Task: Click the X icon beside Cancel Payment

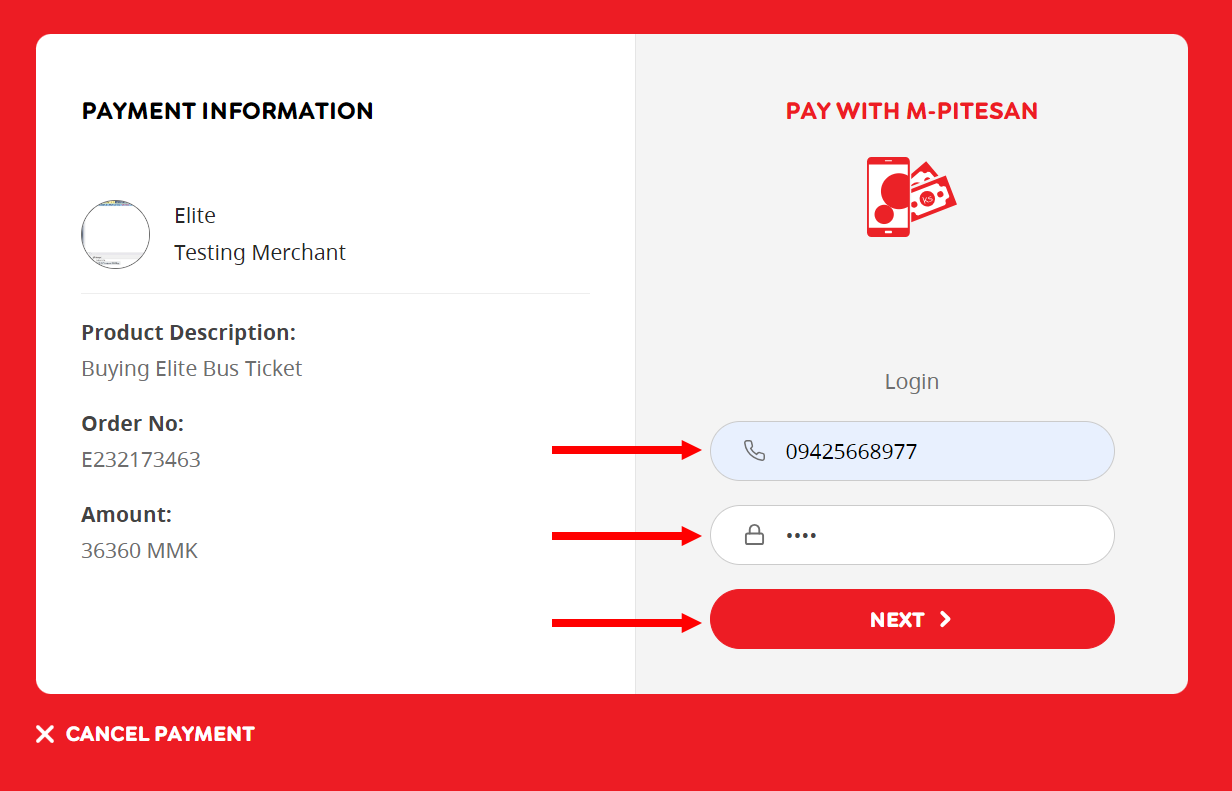Action: pos(45,734)
